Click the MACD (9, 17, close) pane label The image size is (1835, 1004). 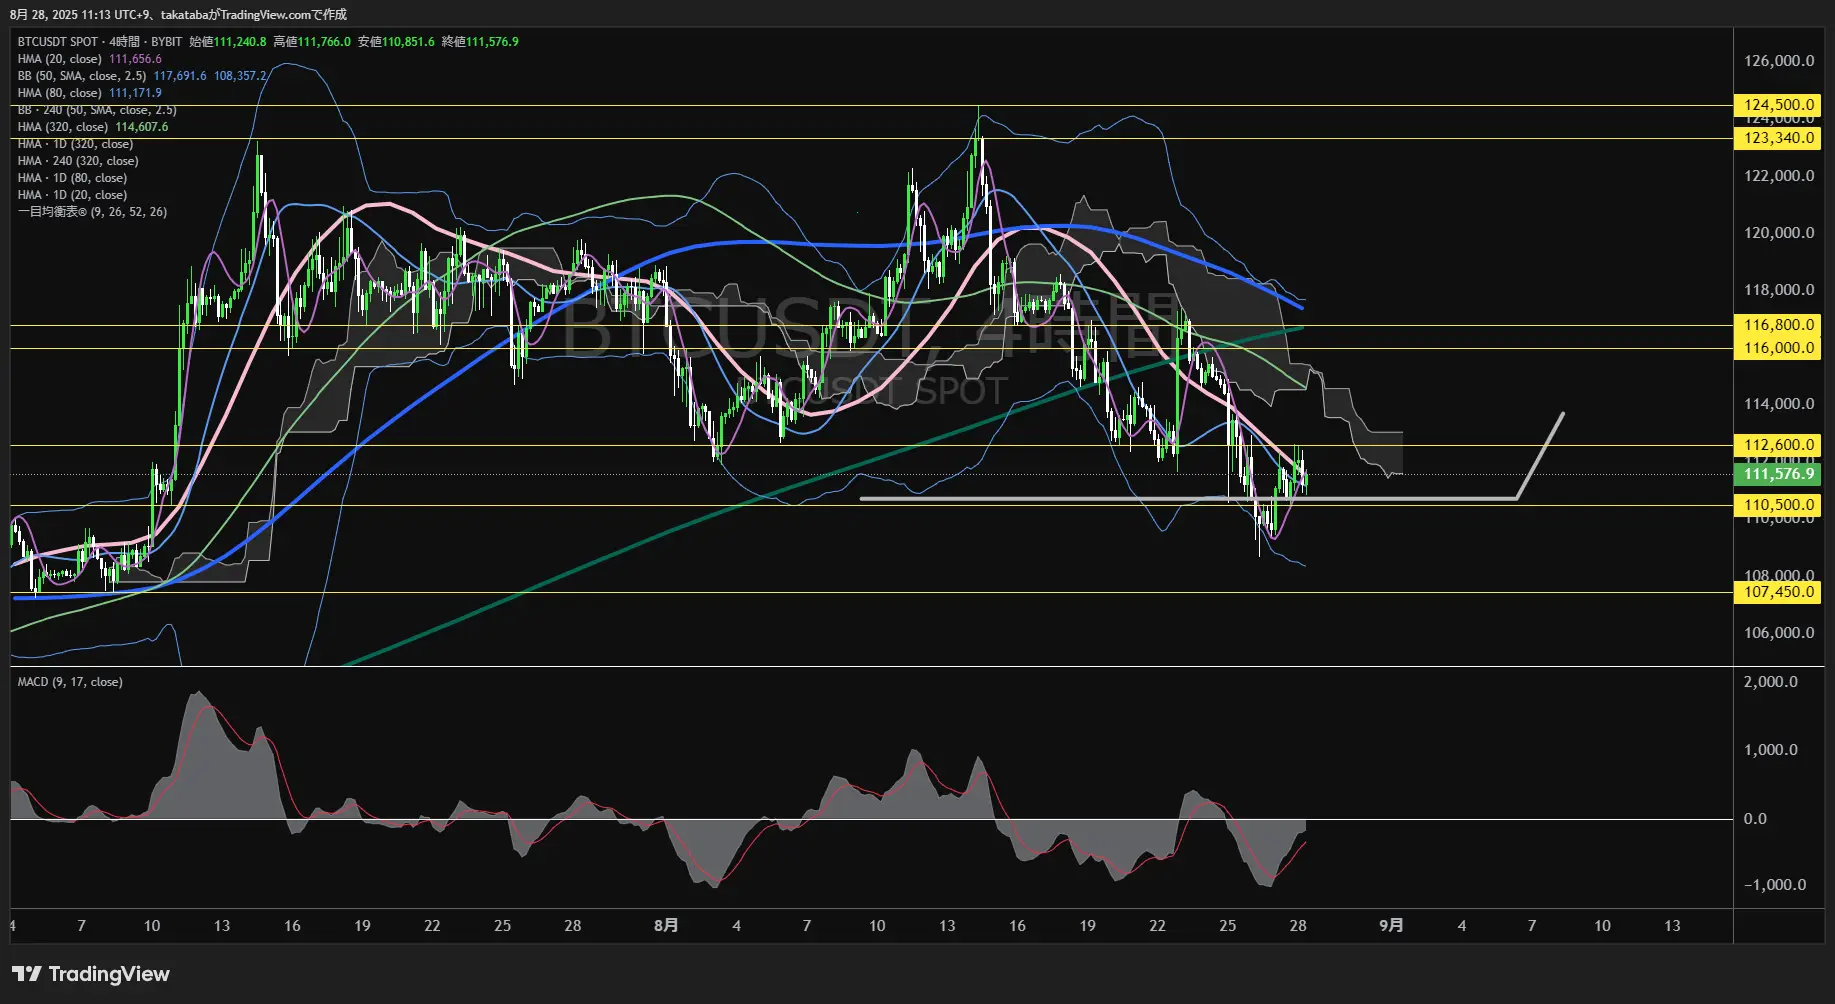point(70,682)
